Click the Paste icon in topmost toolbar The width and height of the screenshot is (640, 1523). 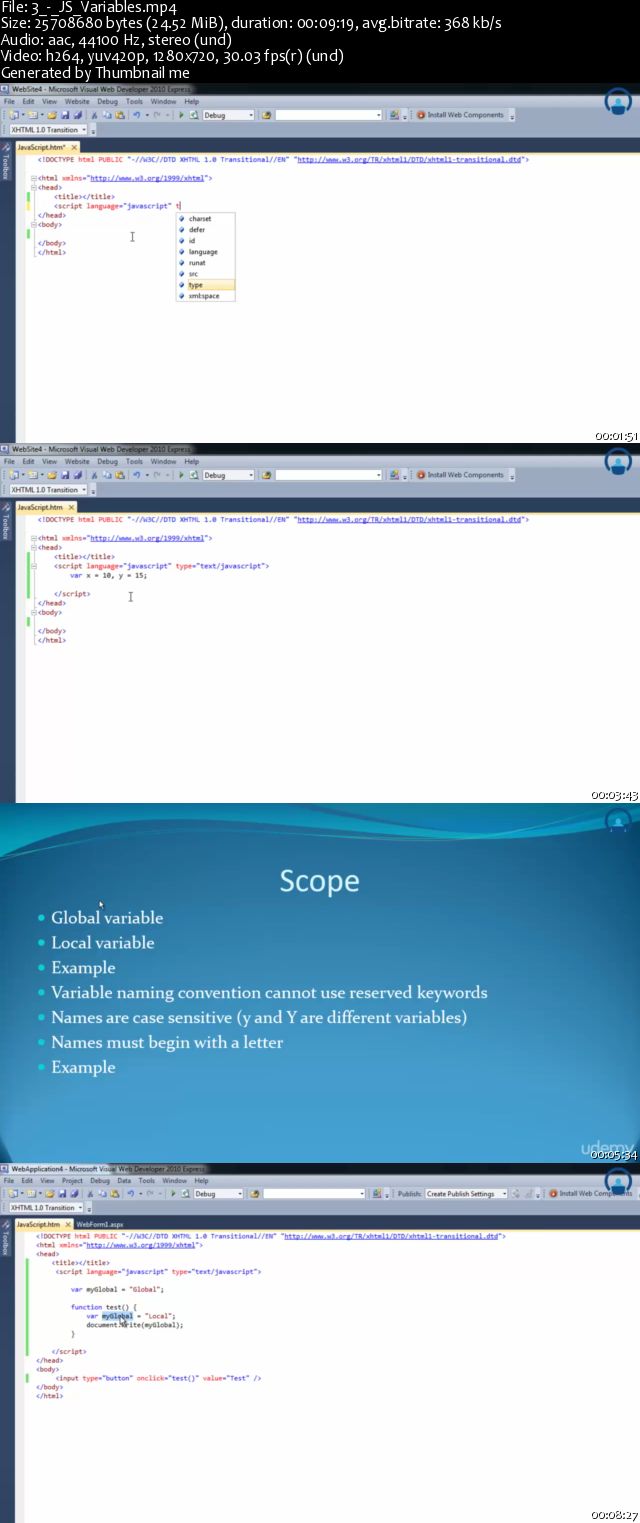119,115
